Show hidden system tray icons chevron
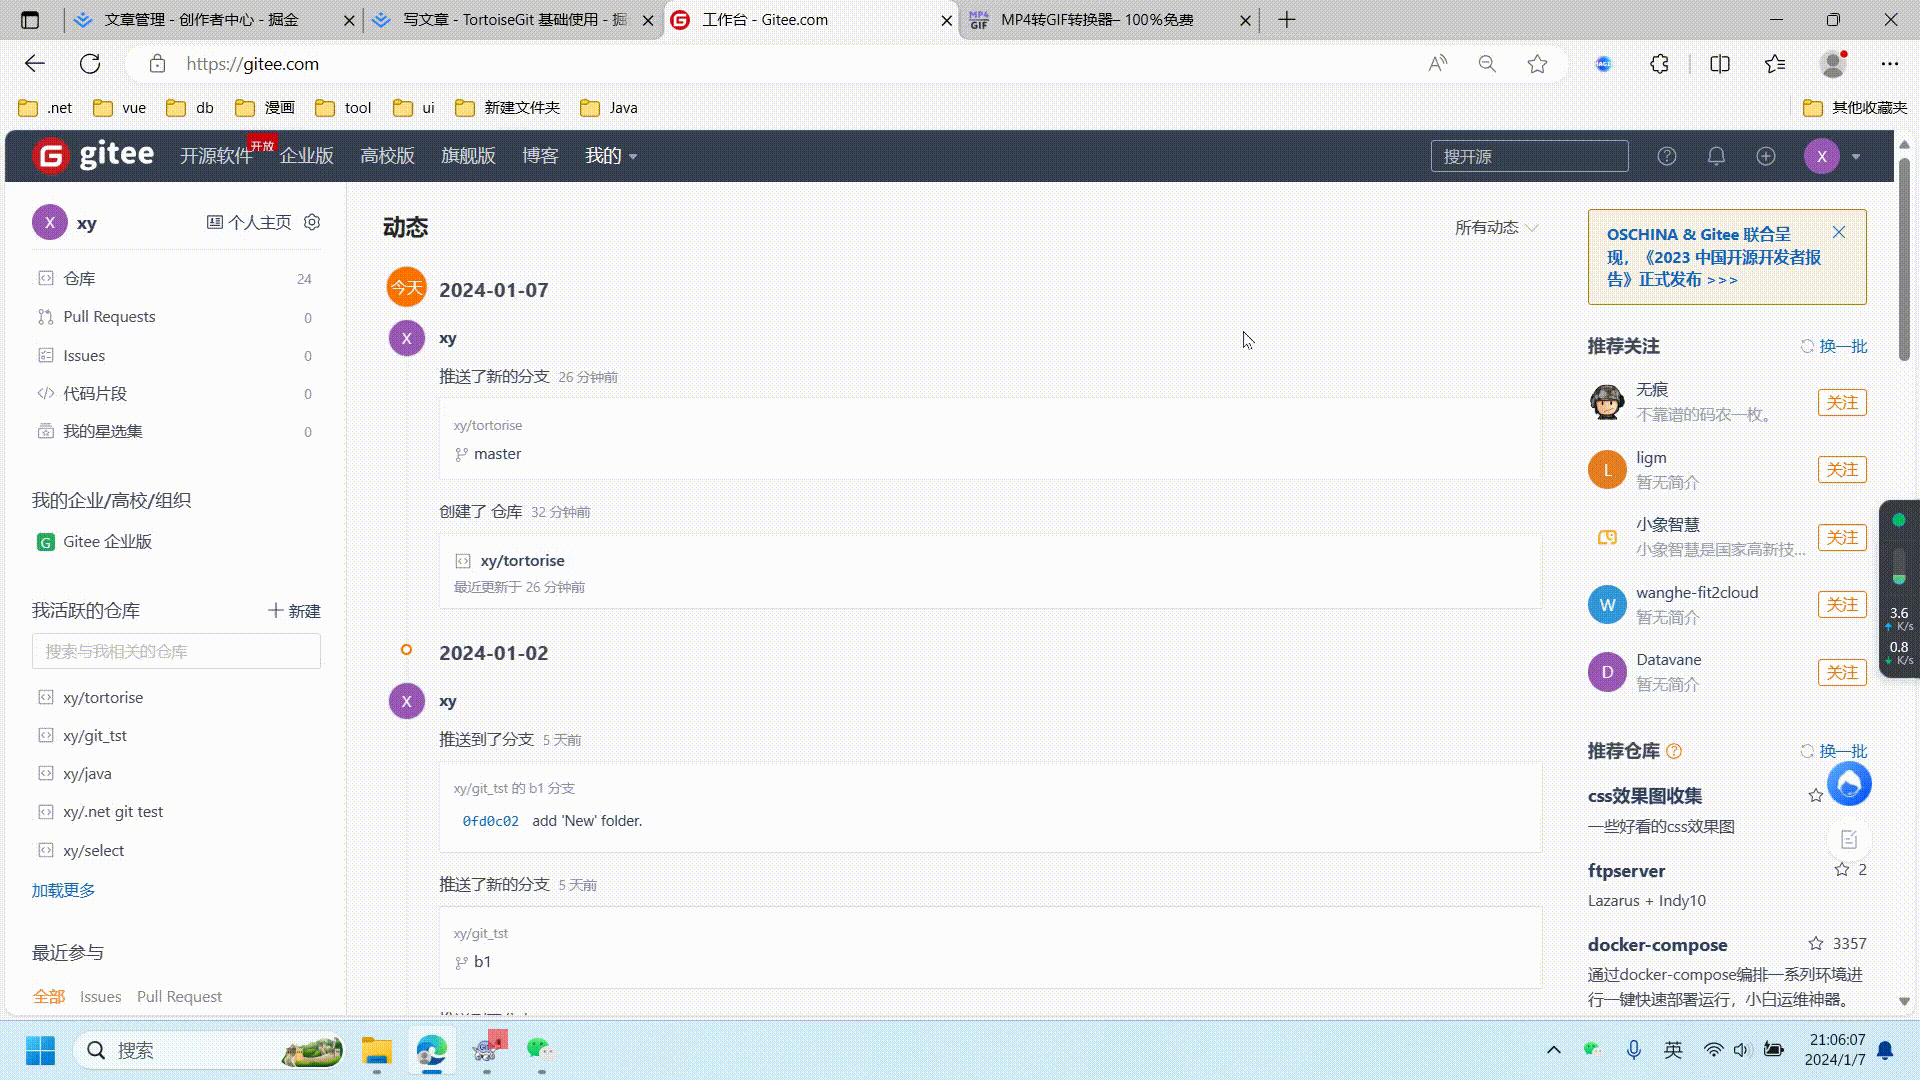Image resolution: width=1920 pixels, height=1080 pixels. [1553, 1050]
